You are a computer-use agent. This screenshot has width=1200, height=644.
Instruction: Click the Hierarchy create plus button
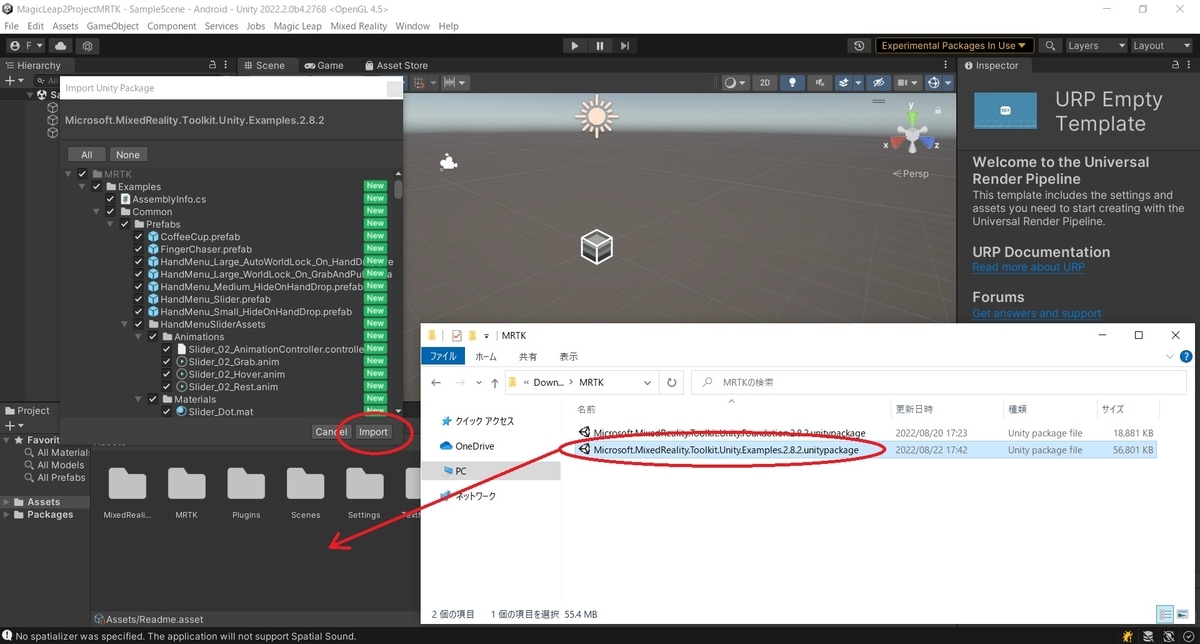[12, 81]
